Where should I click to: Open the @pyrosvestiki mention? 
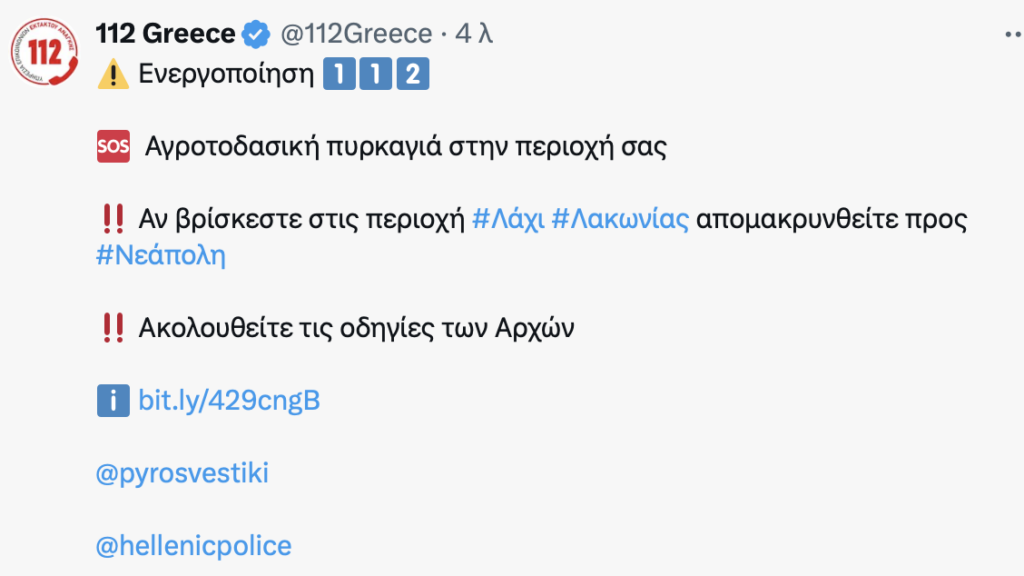tap(182, 473)
